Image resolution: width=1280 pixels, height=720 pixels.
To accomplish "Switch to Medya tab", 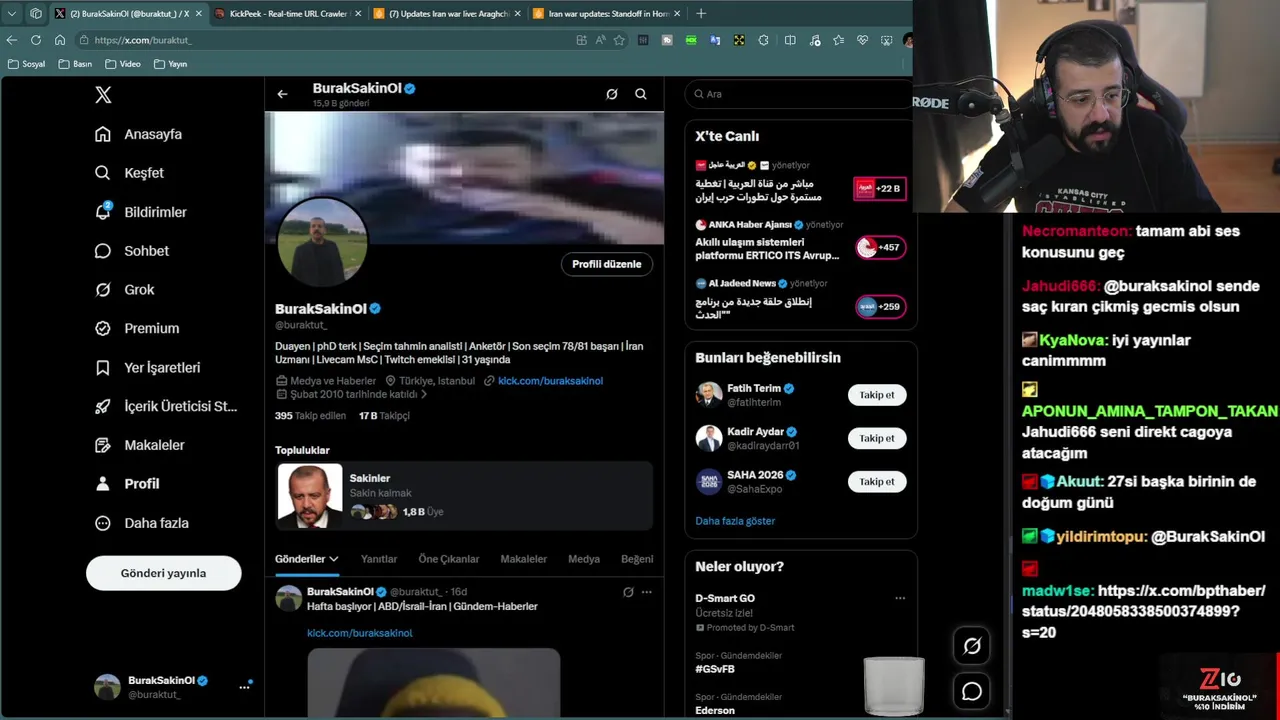I will click(x=584, y=559).
